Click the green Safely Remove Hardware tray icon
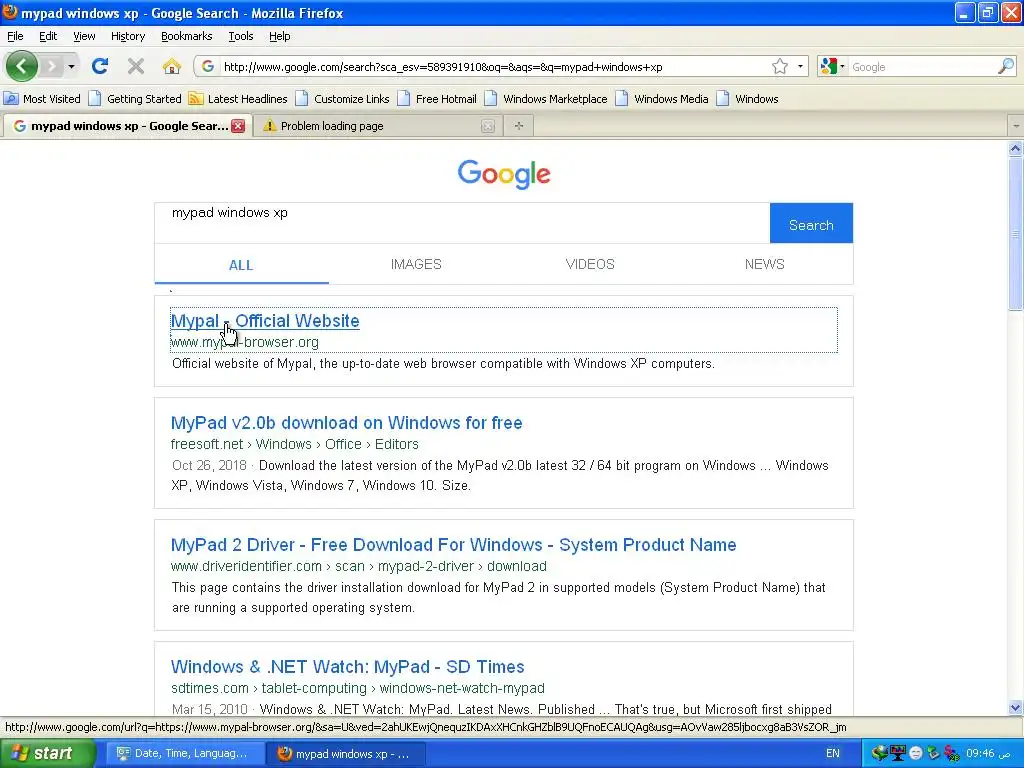The image size is (1024, 768). click(933, 753)
